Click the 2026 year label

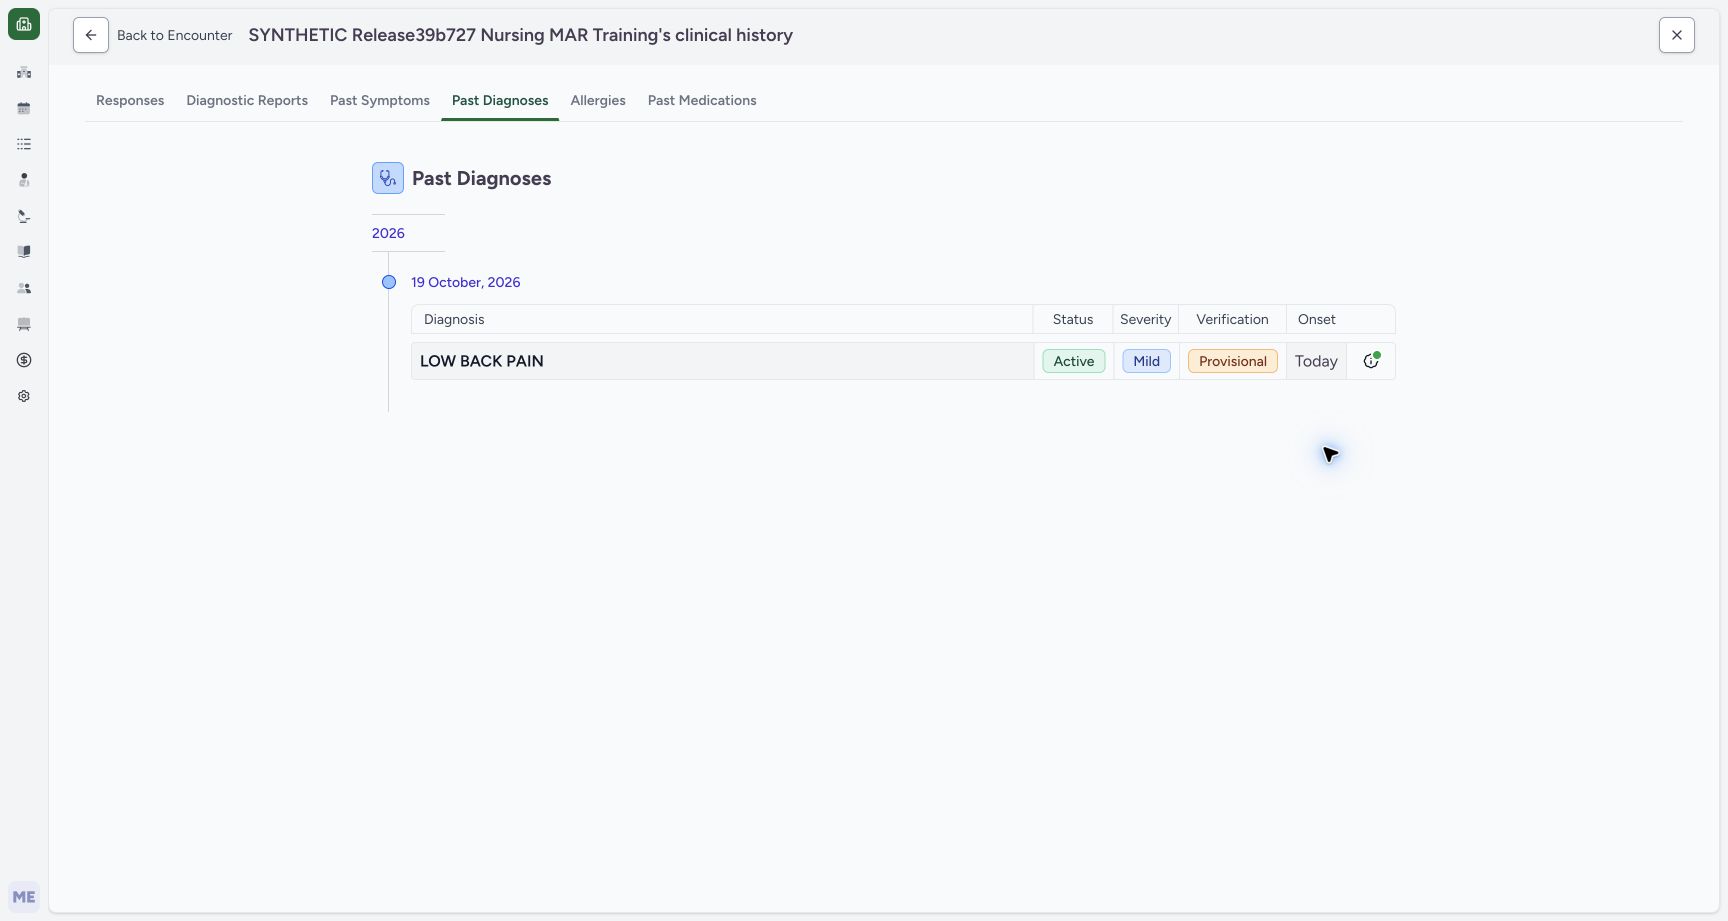click(x=388, y=233)
